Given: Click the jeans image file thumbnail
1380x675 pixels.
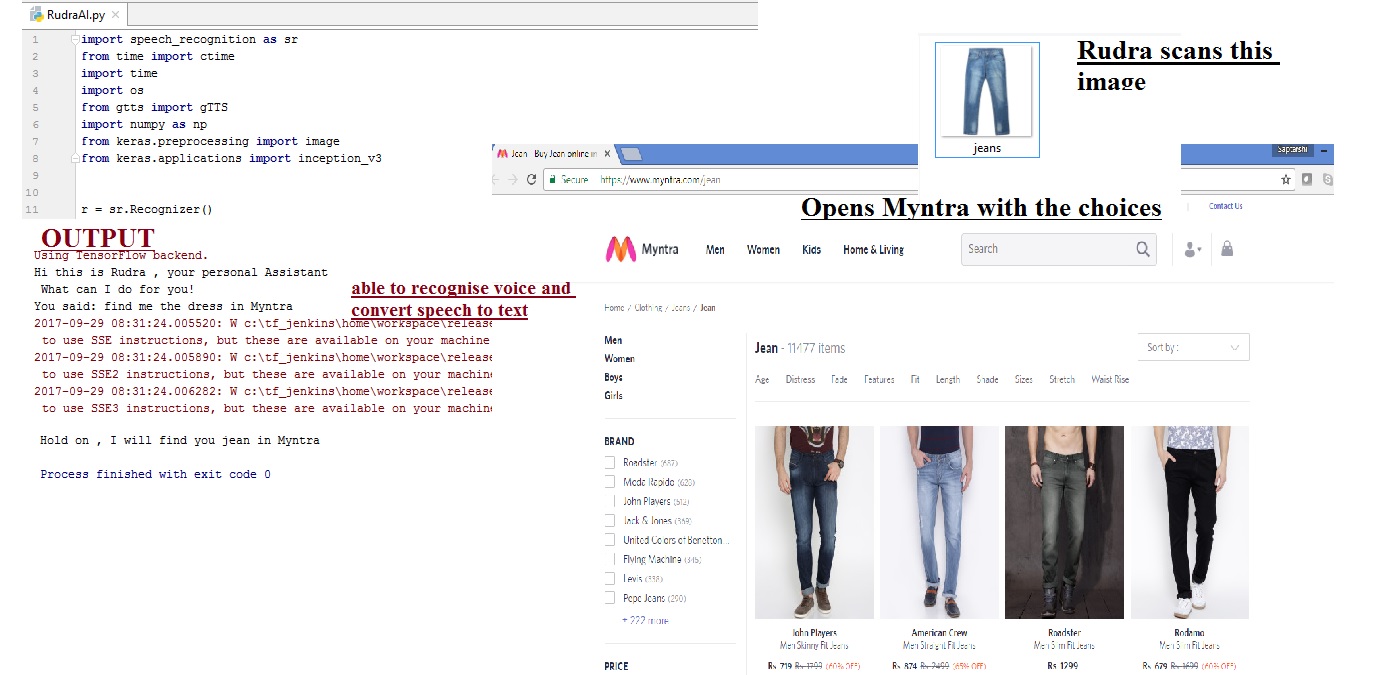Looking at the screenshot, I should [987, 92].
